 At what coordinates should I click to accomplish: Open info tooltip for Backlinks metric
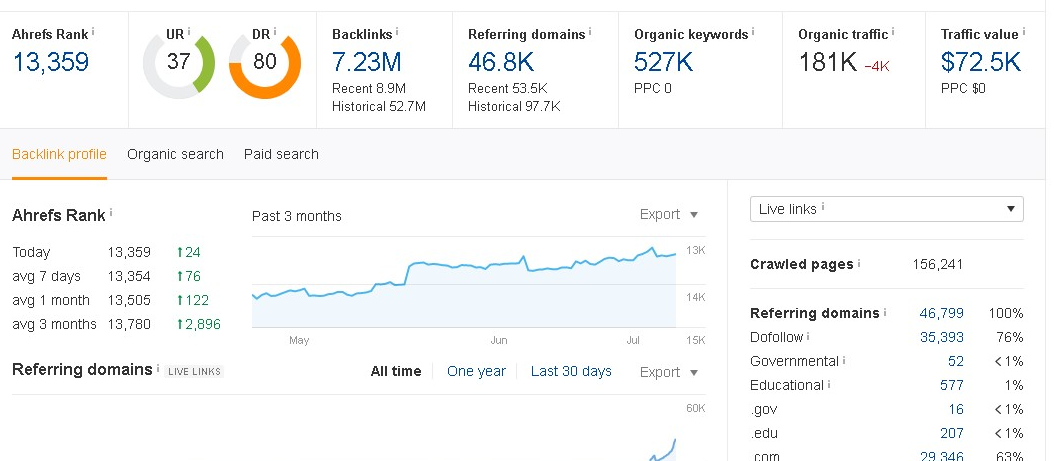point(397,32)
